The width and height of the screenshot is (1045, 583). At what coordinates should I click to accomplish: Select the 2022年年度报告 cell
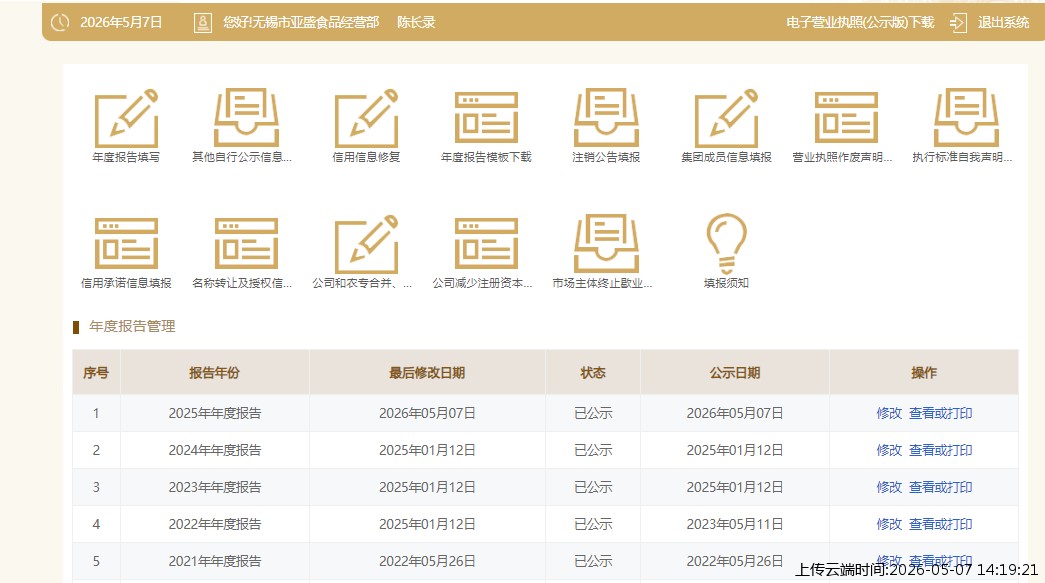215,524
